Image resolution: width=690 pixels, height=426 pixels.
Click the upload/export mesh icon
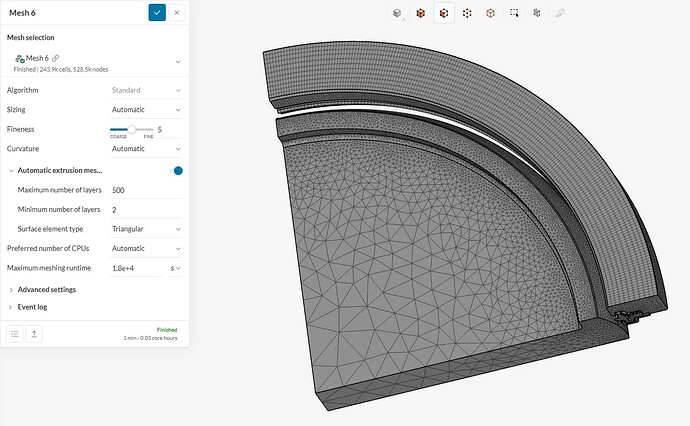[36, 333]
